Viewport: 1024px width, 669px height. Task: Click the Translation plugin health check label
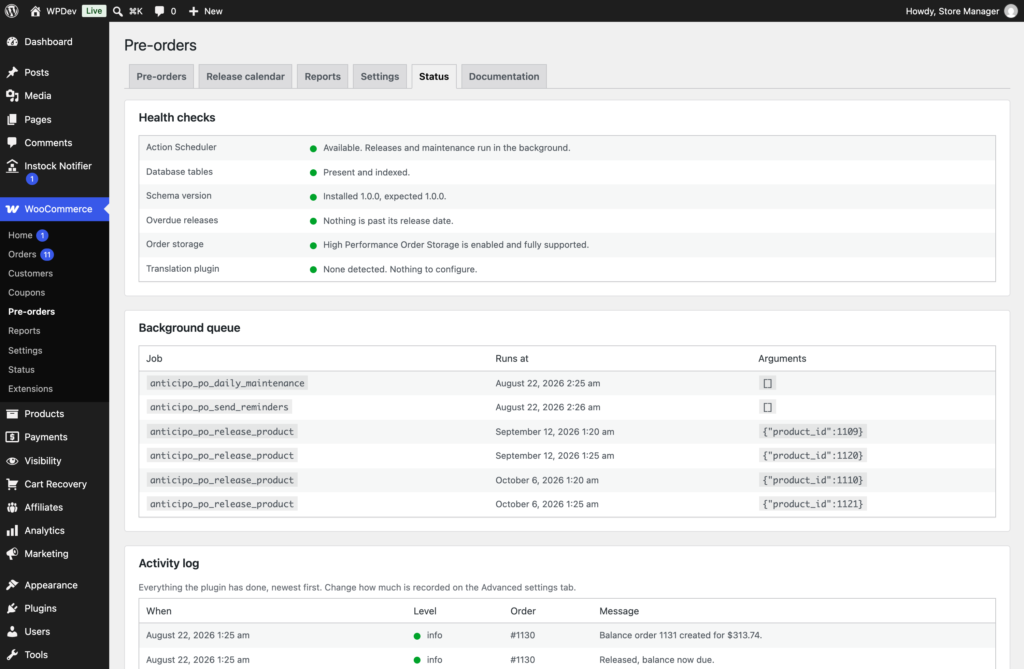pos(182,269)
